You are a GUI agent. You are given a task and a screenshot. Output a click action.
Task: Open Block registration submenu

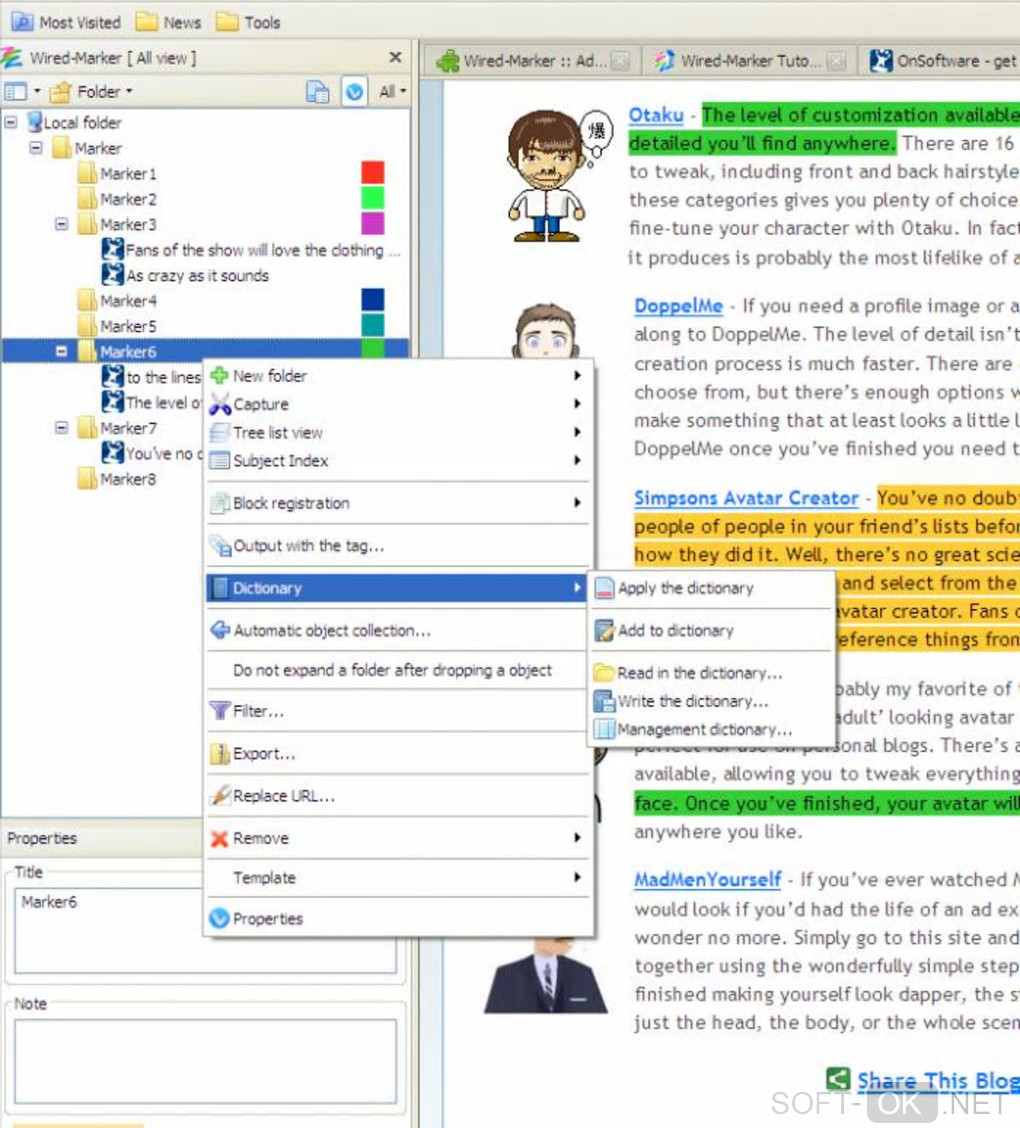click(x=398, y=503)
